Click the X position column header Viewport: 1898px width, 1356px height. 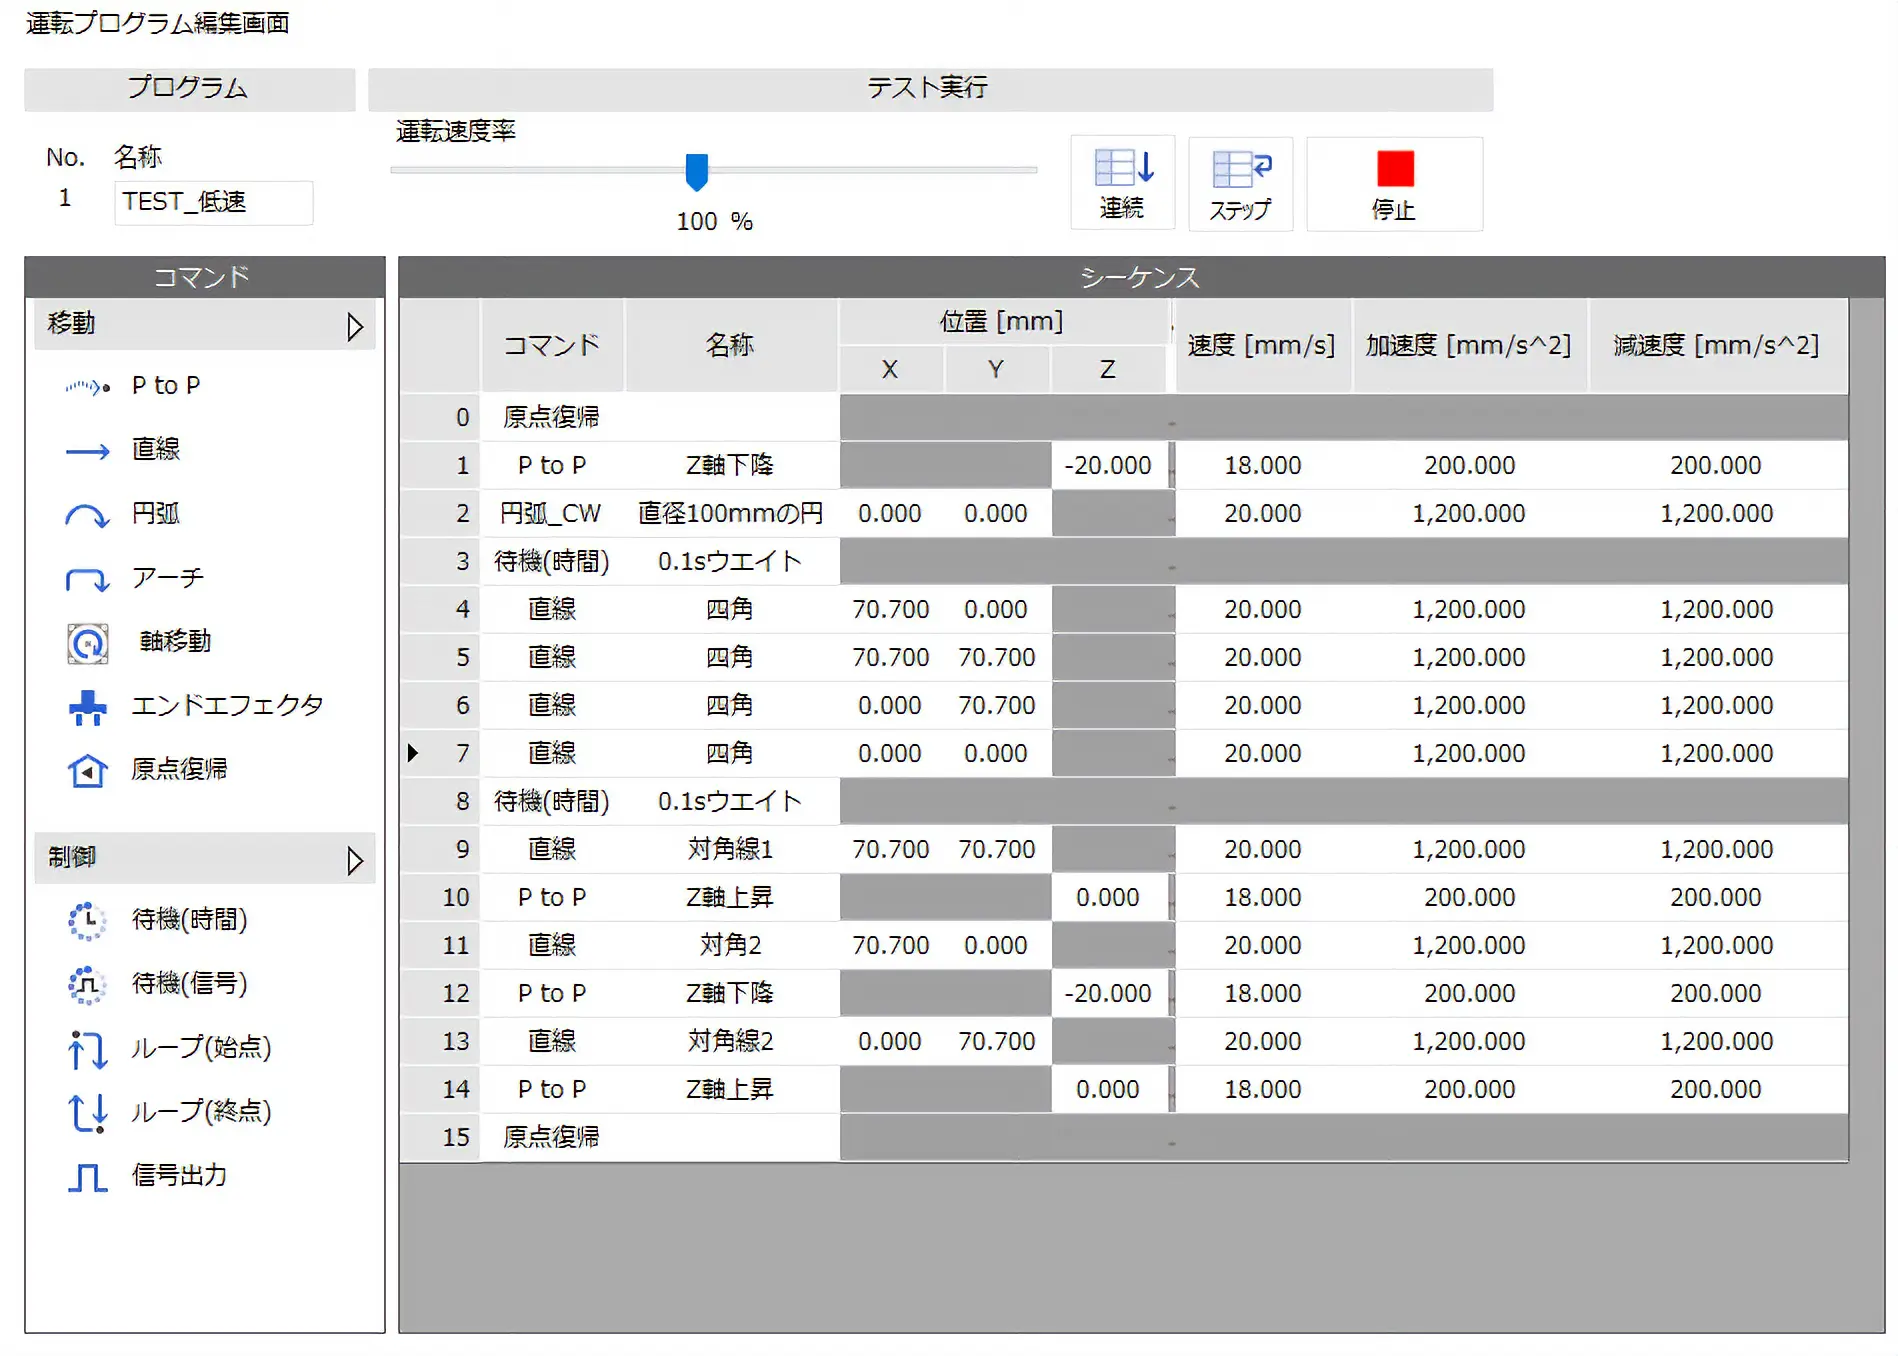pos(890,369)
